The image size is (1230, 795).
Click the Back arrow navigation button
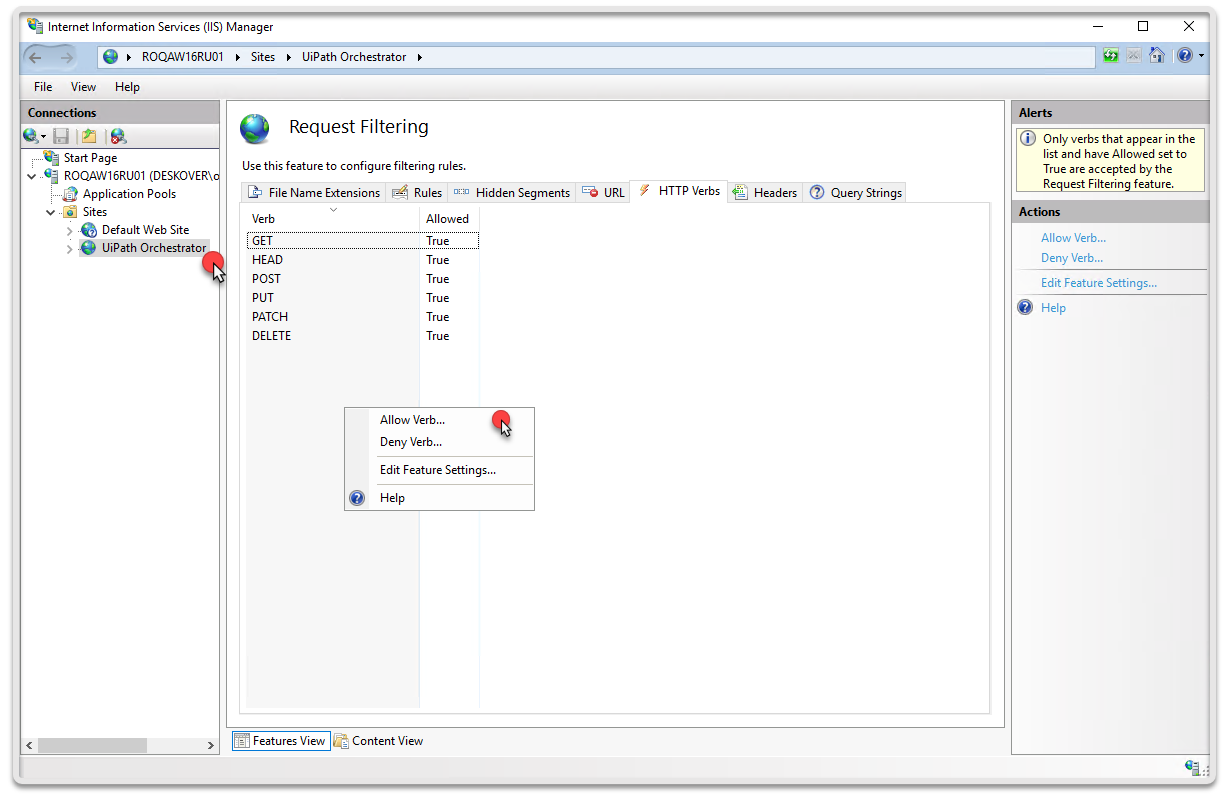[x=36, y=57]
